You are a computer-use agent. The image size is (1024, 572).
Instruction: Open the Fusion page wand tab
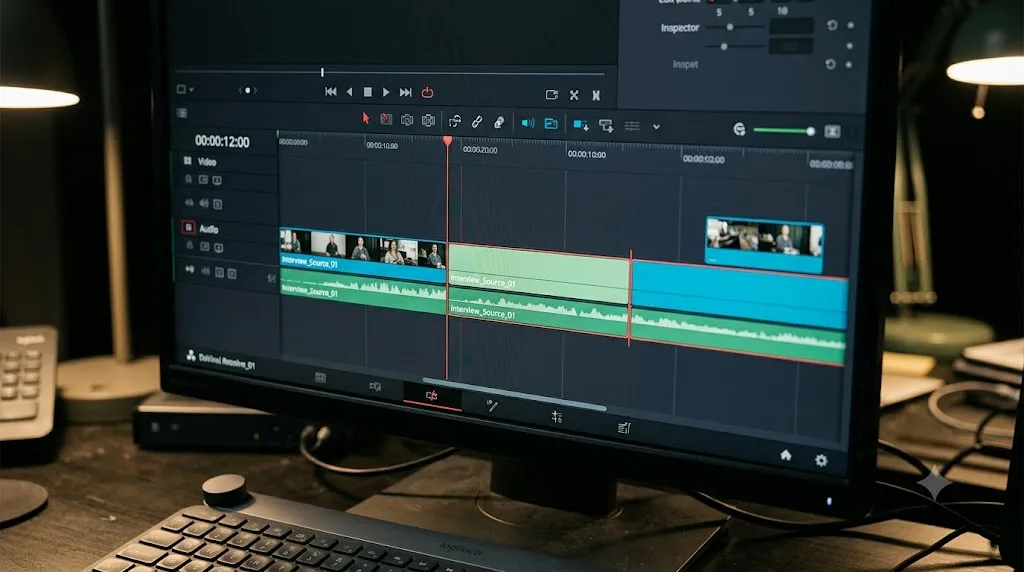(492, 405)
